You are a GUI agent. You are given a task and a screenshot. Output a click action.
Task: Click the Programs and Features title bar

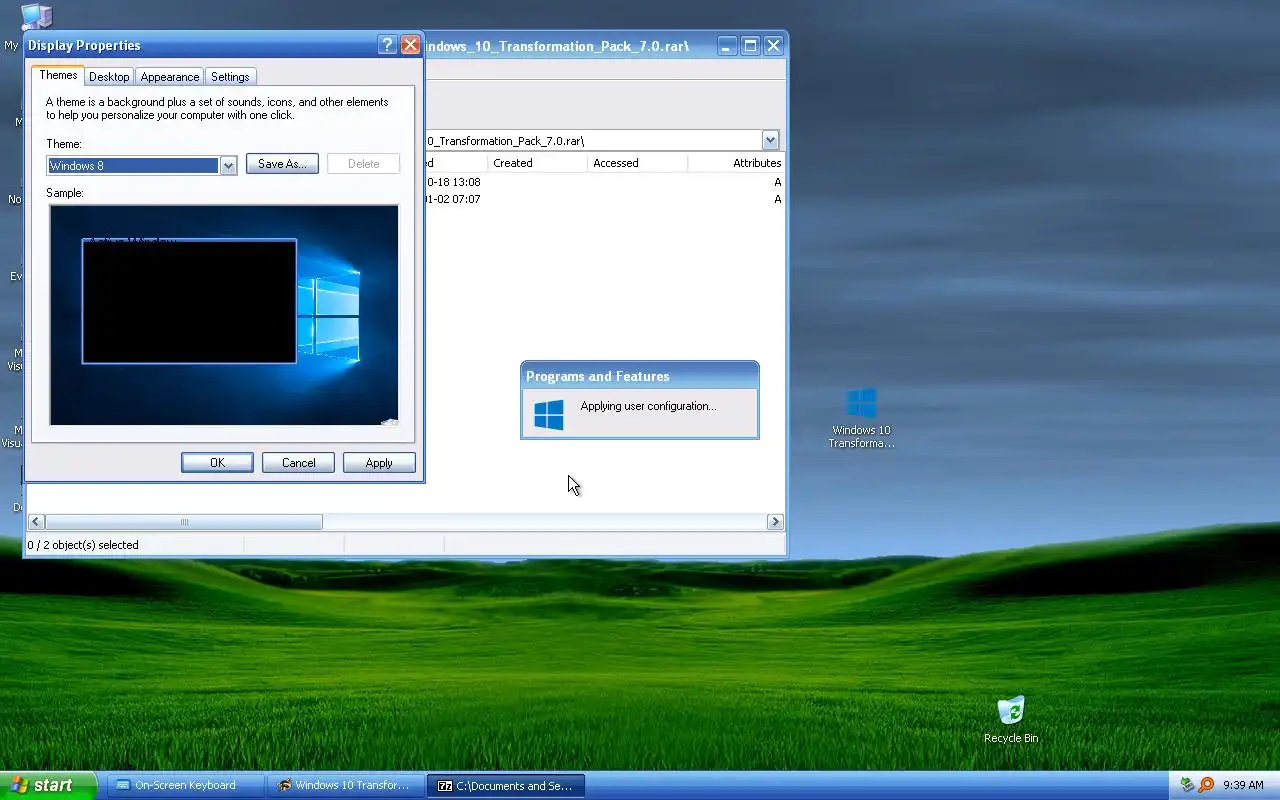click(x=640, y=376)
